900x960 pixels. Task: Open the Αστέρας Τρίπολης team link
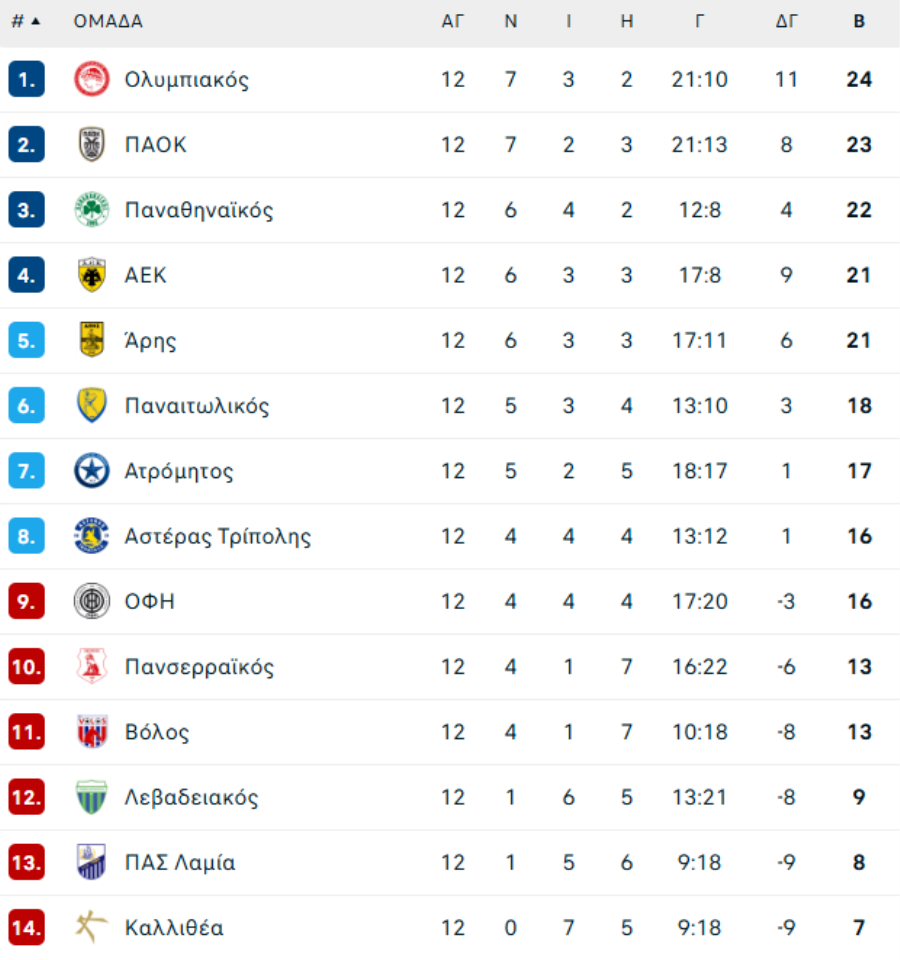pyautogui.click(x=217, y=536)
